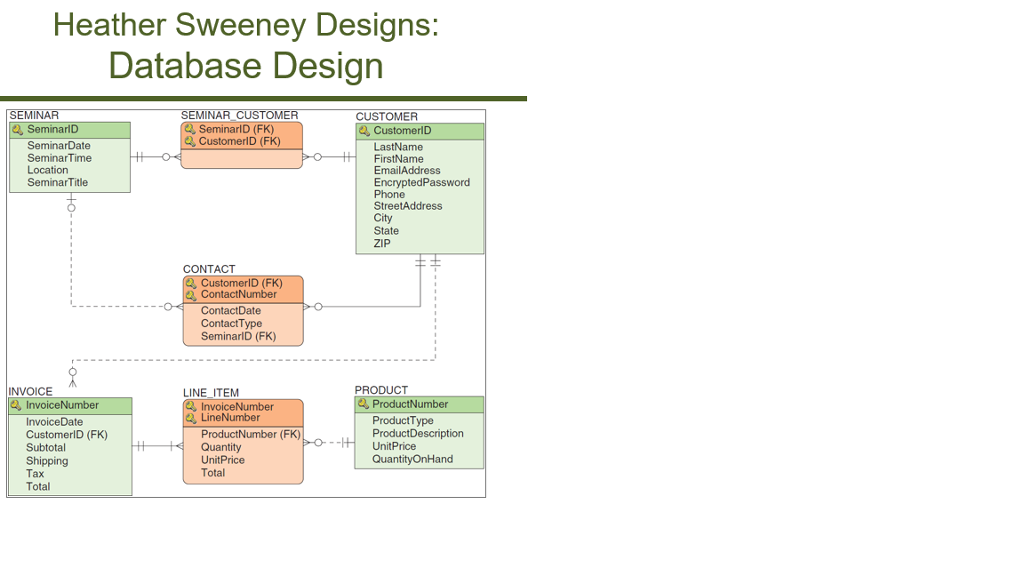Click the key icon beside InvoiceNumber in INVOICE
The height and width of the screenshot is (576, 1024).
[14, 405]
